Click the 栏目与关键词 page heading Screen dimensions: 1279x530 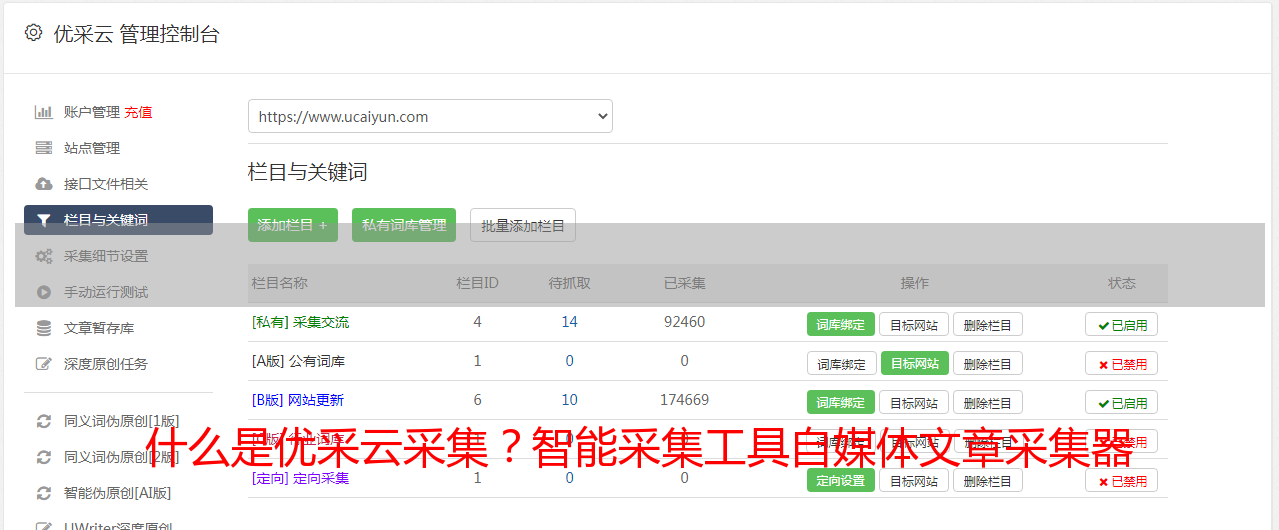point(307,172)
